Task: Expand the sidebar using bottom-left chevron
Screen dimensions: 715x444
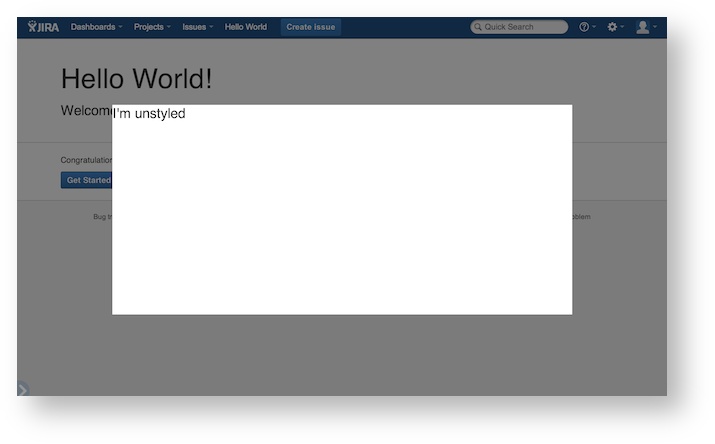Action: point(22,389)
